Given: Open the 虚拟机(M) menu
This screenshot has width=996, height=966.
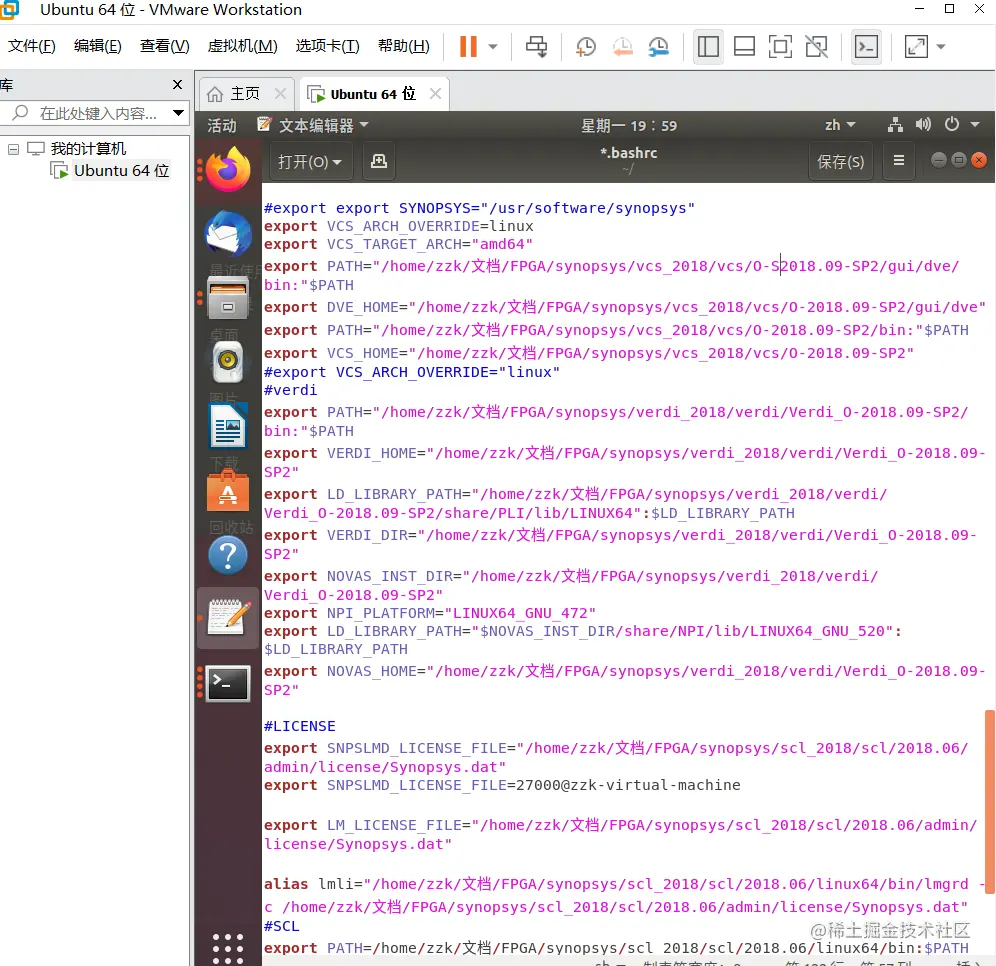Looking at the screenshot, I should pos(243,46).
